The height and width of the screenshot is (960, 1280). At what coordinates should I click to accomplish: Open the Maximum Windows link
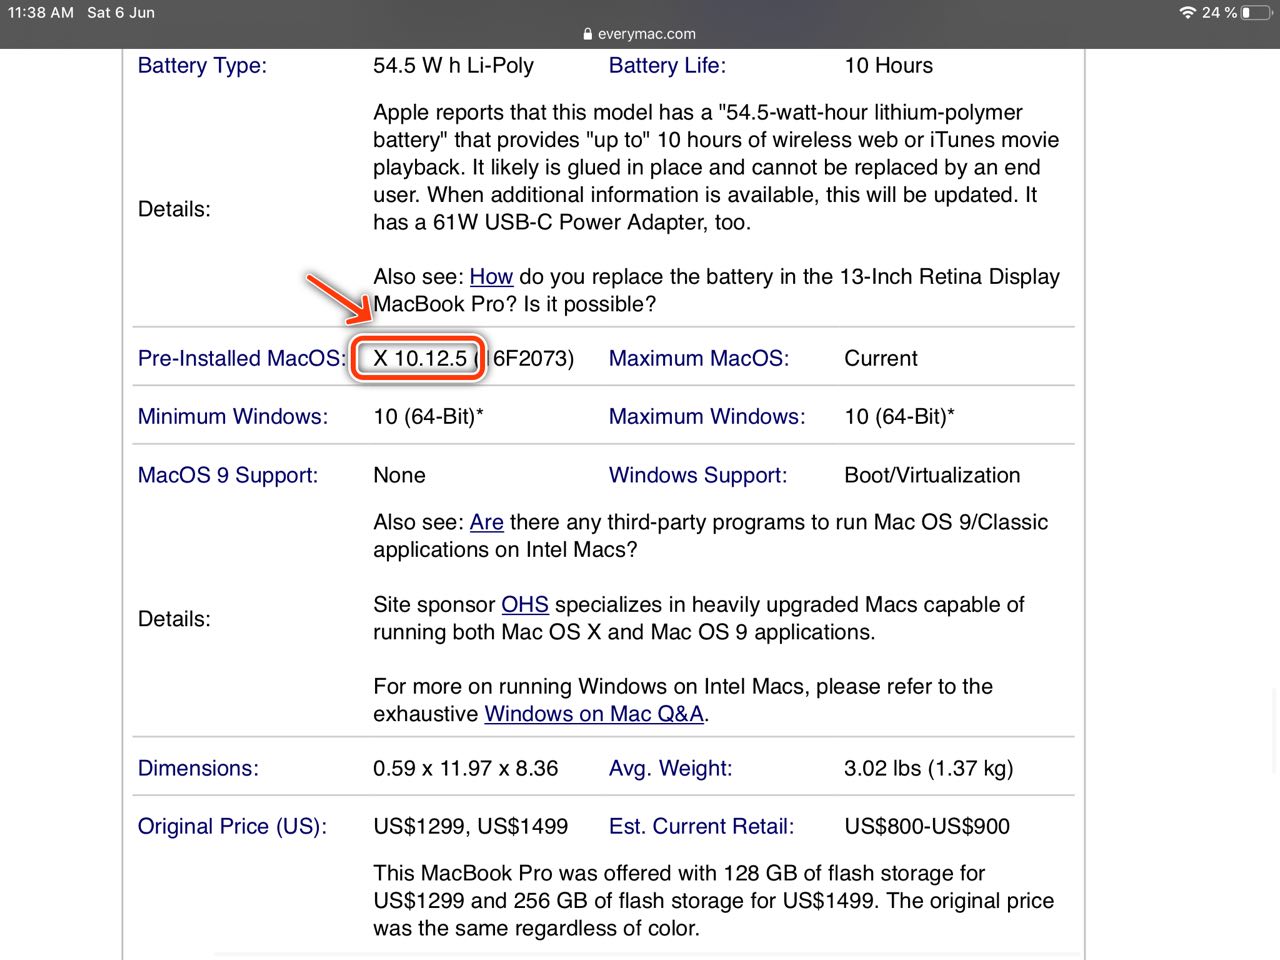pos(707,417)
